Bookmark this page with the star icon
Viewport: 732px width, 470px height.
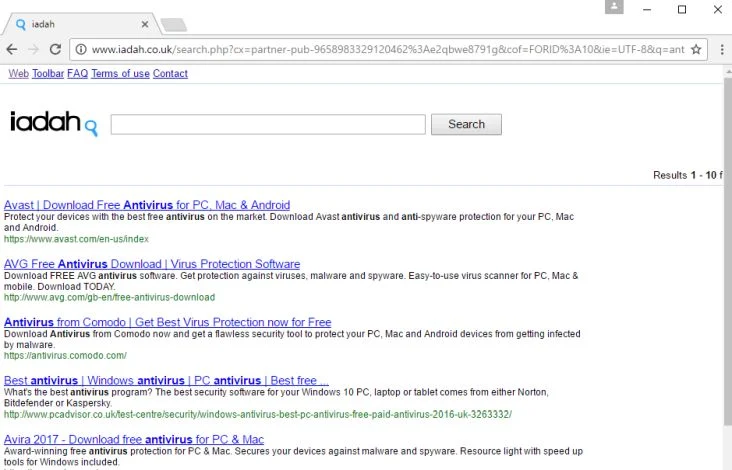[x=696, y=49]
